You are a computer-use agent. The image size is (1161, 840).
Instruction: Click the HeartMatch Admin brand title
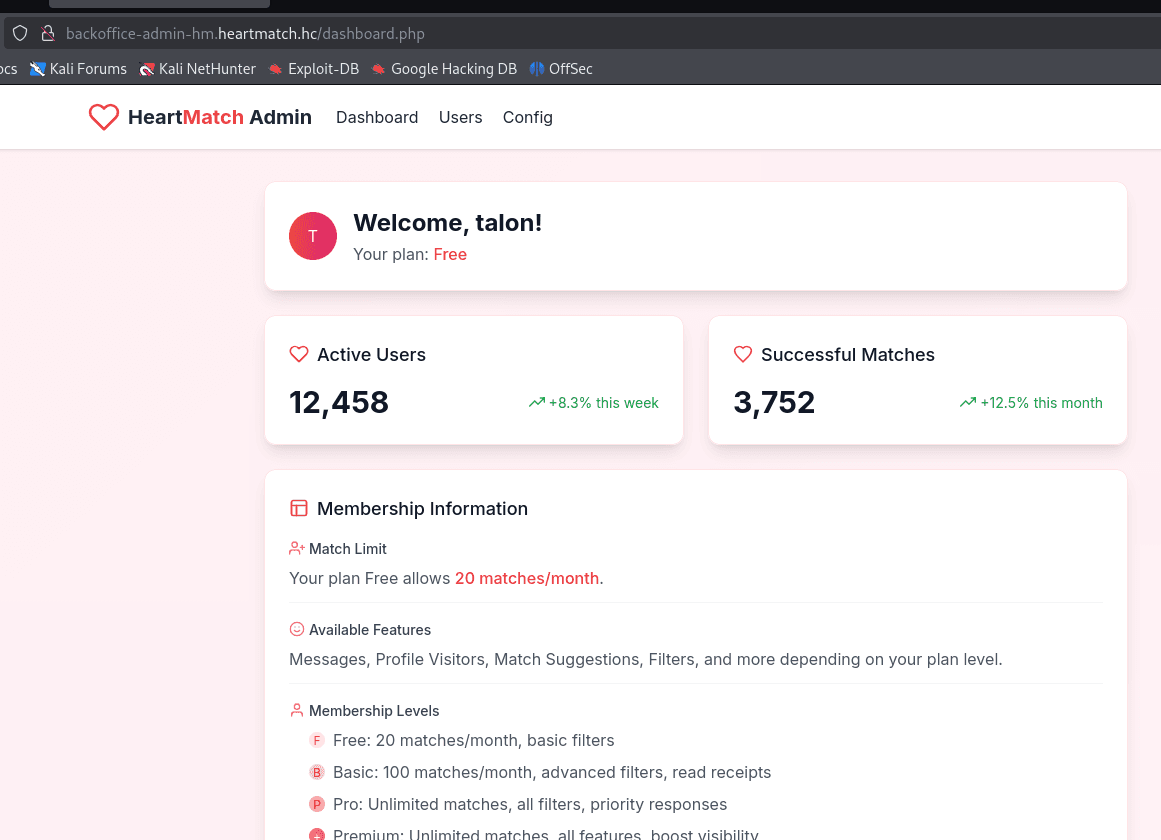220,117
